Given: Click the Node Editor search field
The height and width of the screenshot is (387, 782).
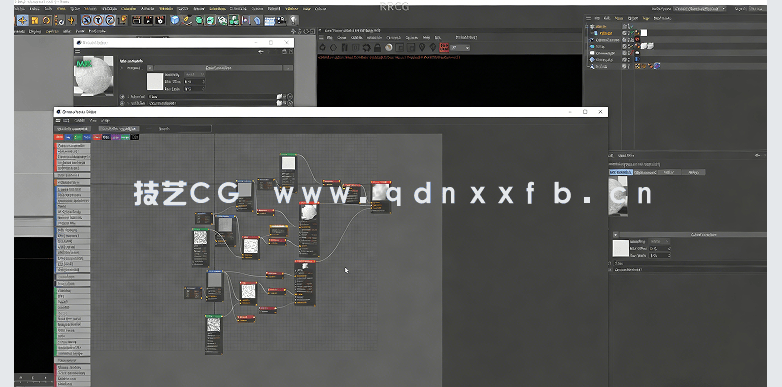Looking at the screenshot, I should [x=185, y=129].
